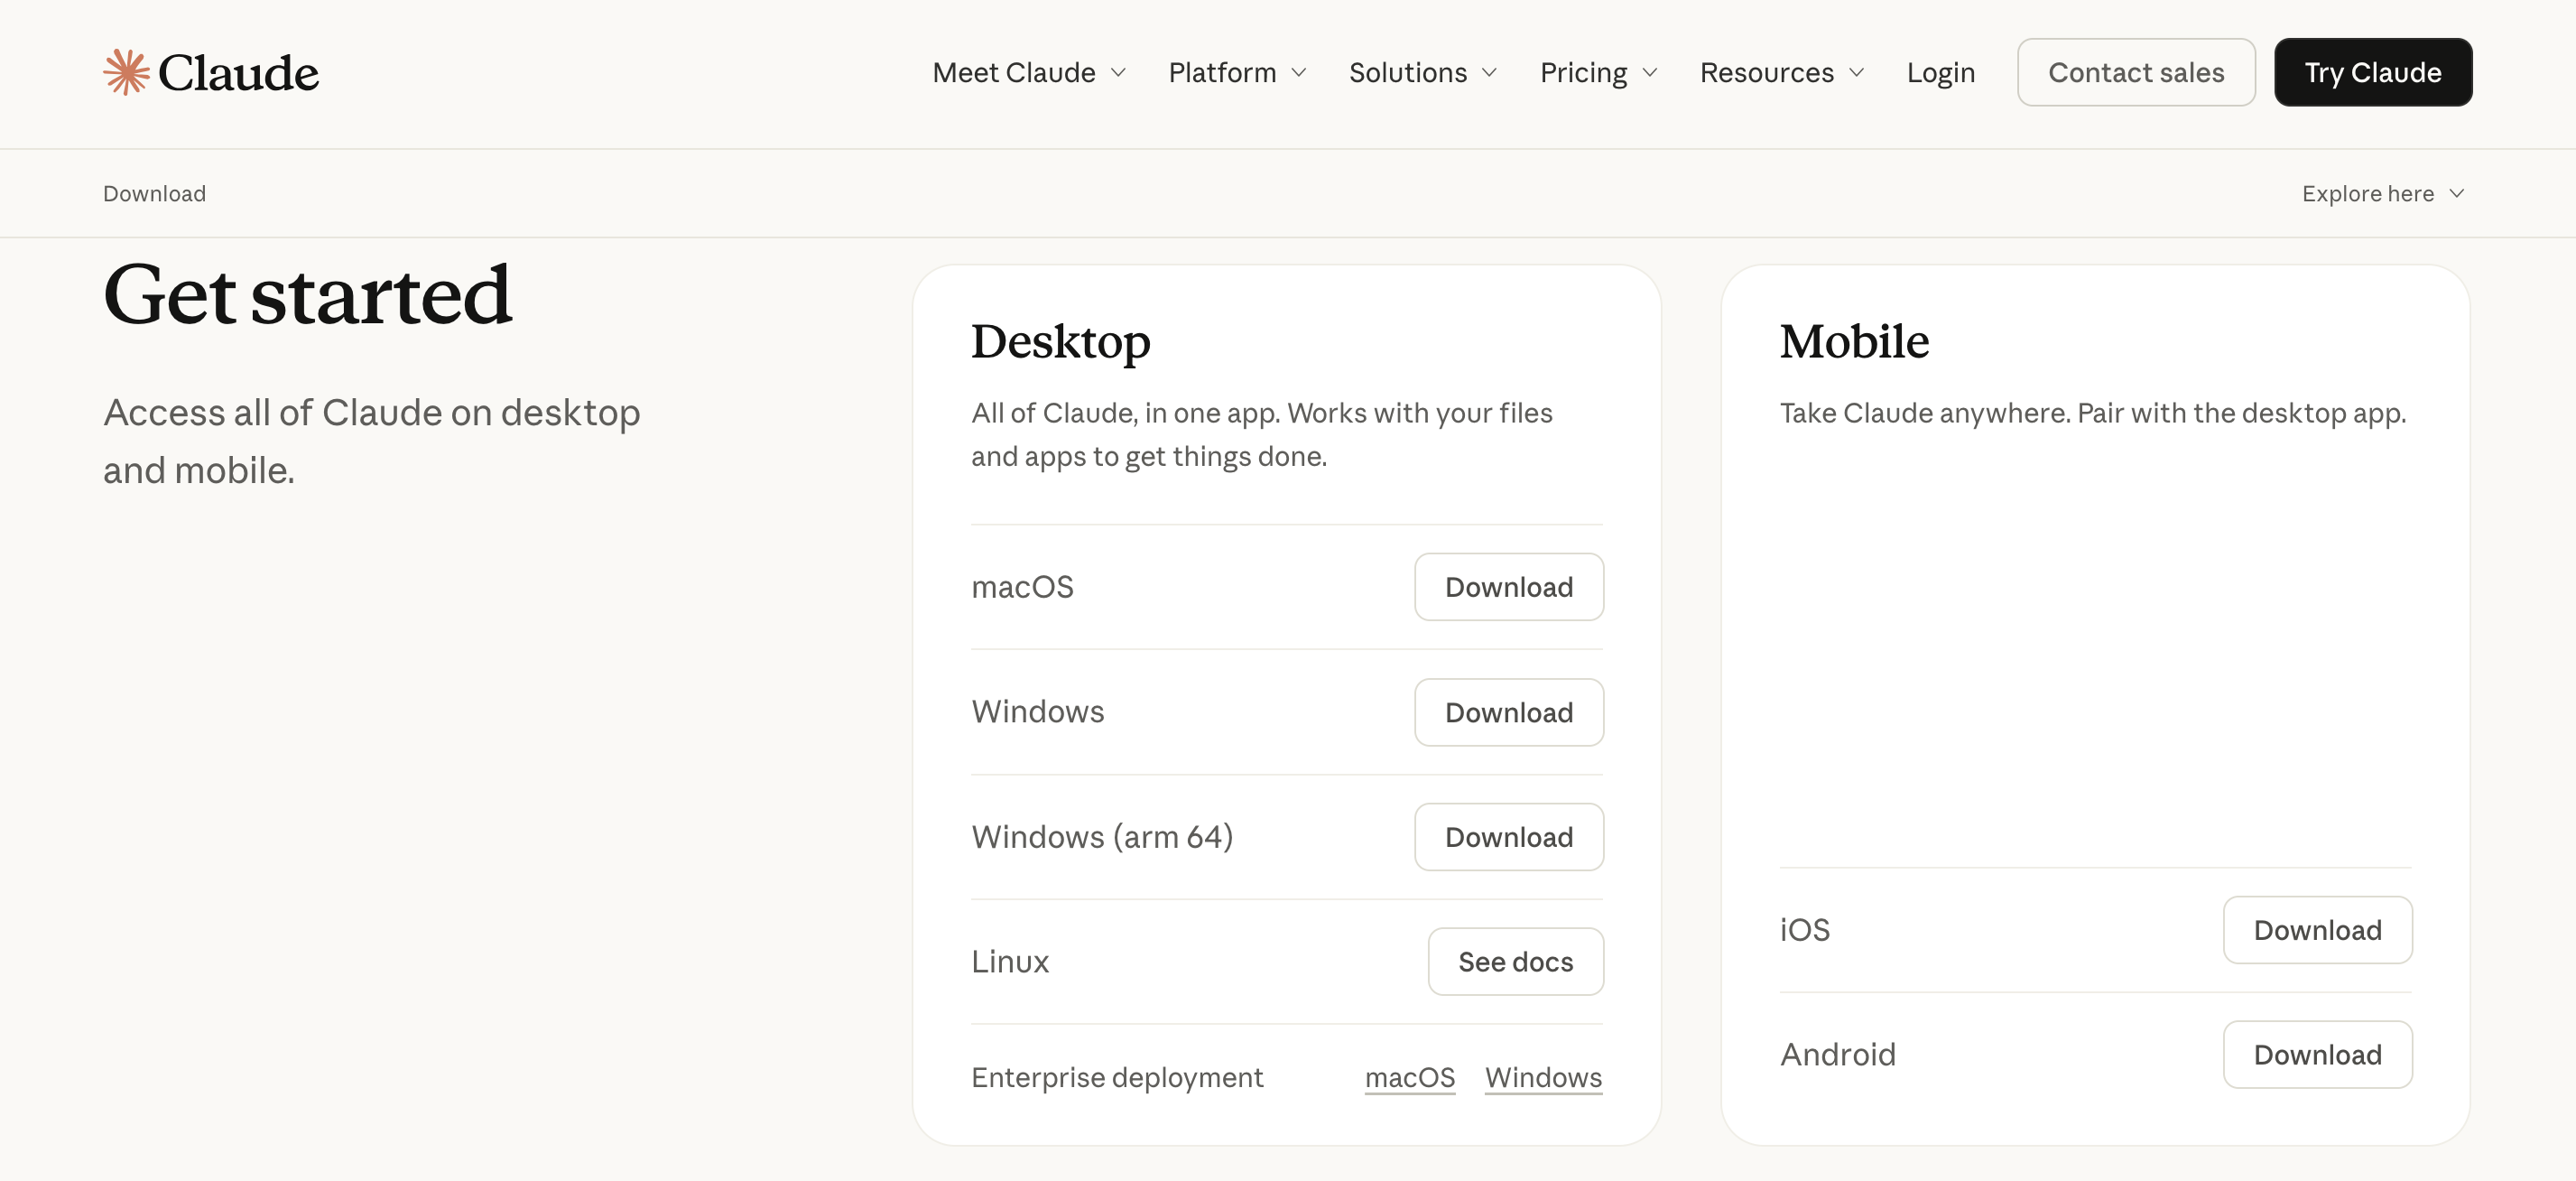Expand the Meet Claude menu chevron
Viewport: 2576px width, 1181px height.
pos(1119,73)
